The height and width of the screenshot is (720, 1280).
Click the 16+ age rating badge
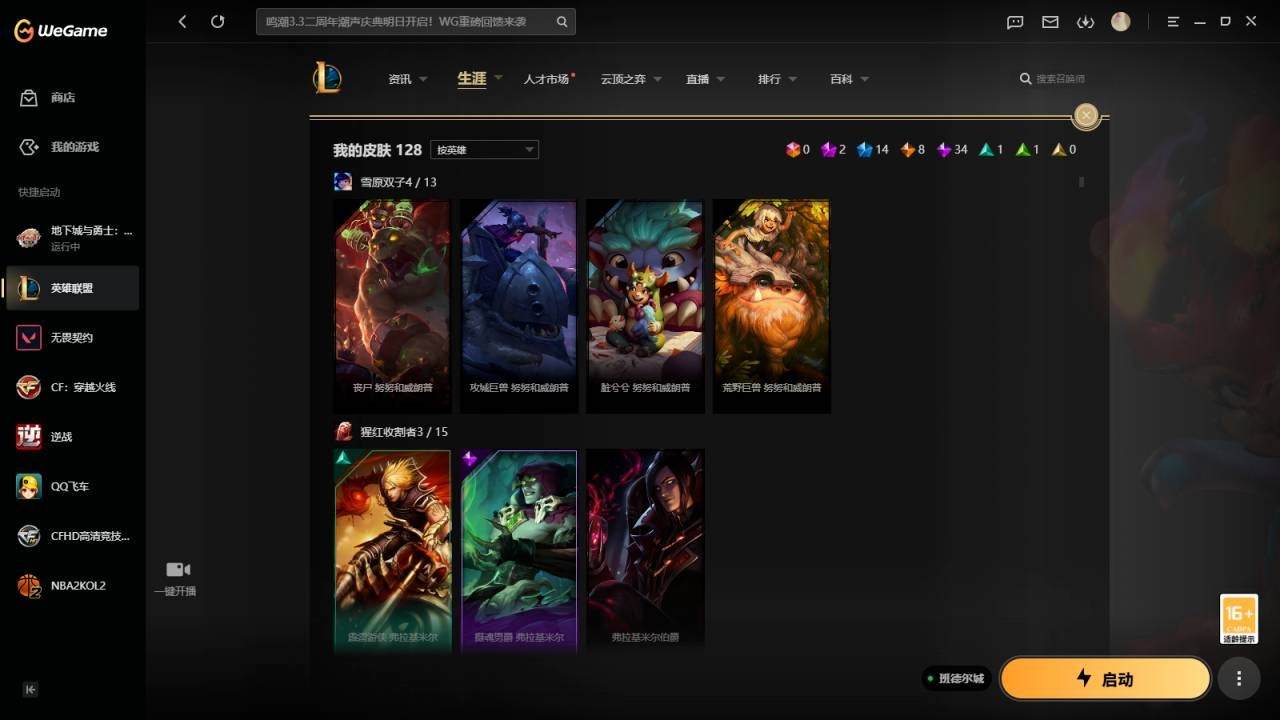1239,619
